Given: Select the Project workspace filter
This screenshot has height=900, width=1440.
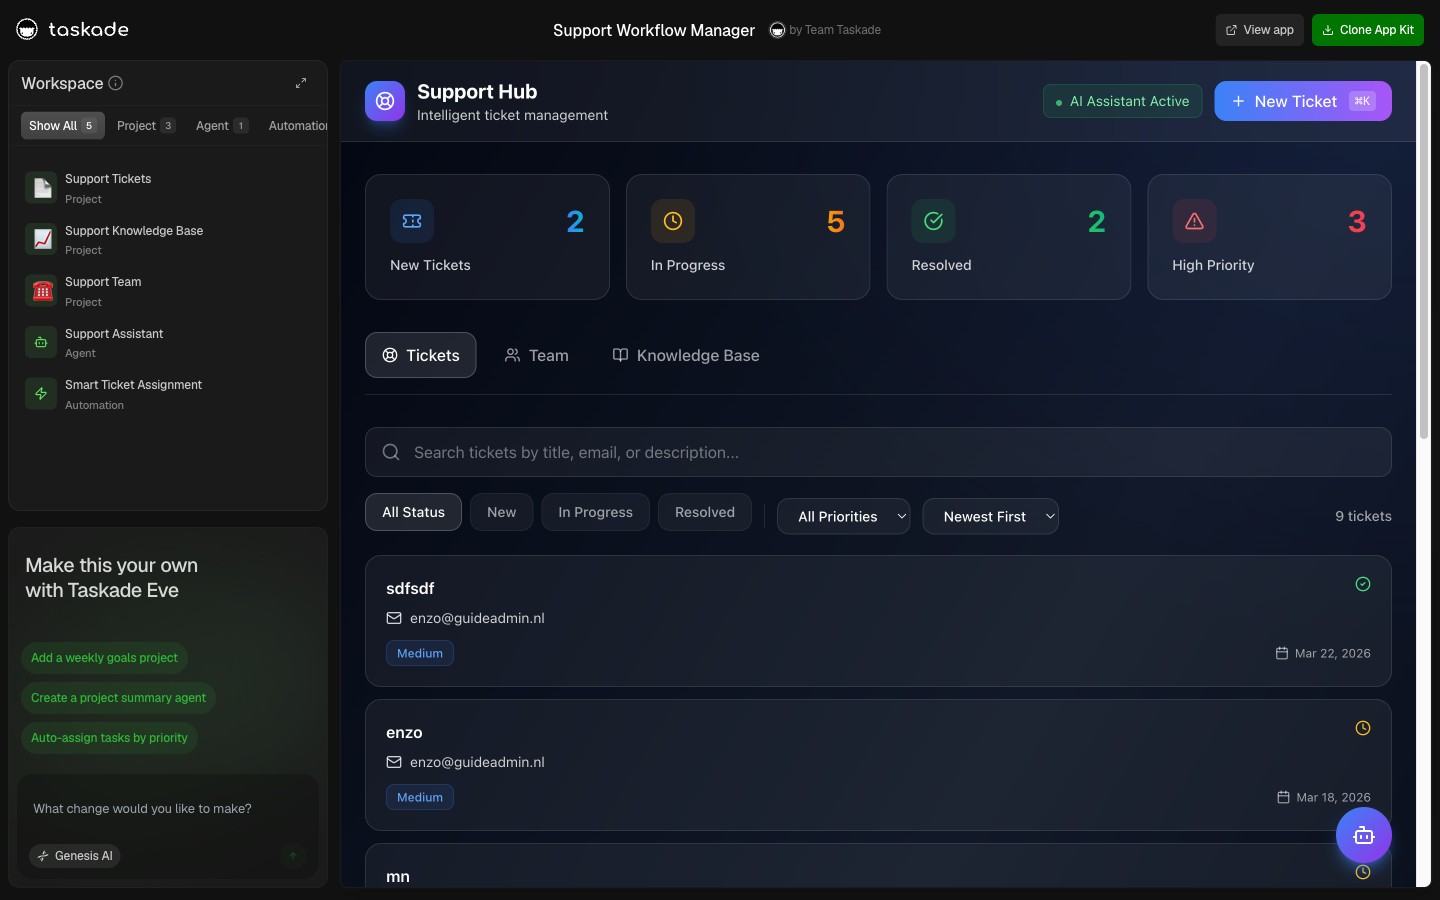Looking at the screenshot, I should 146,126.
